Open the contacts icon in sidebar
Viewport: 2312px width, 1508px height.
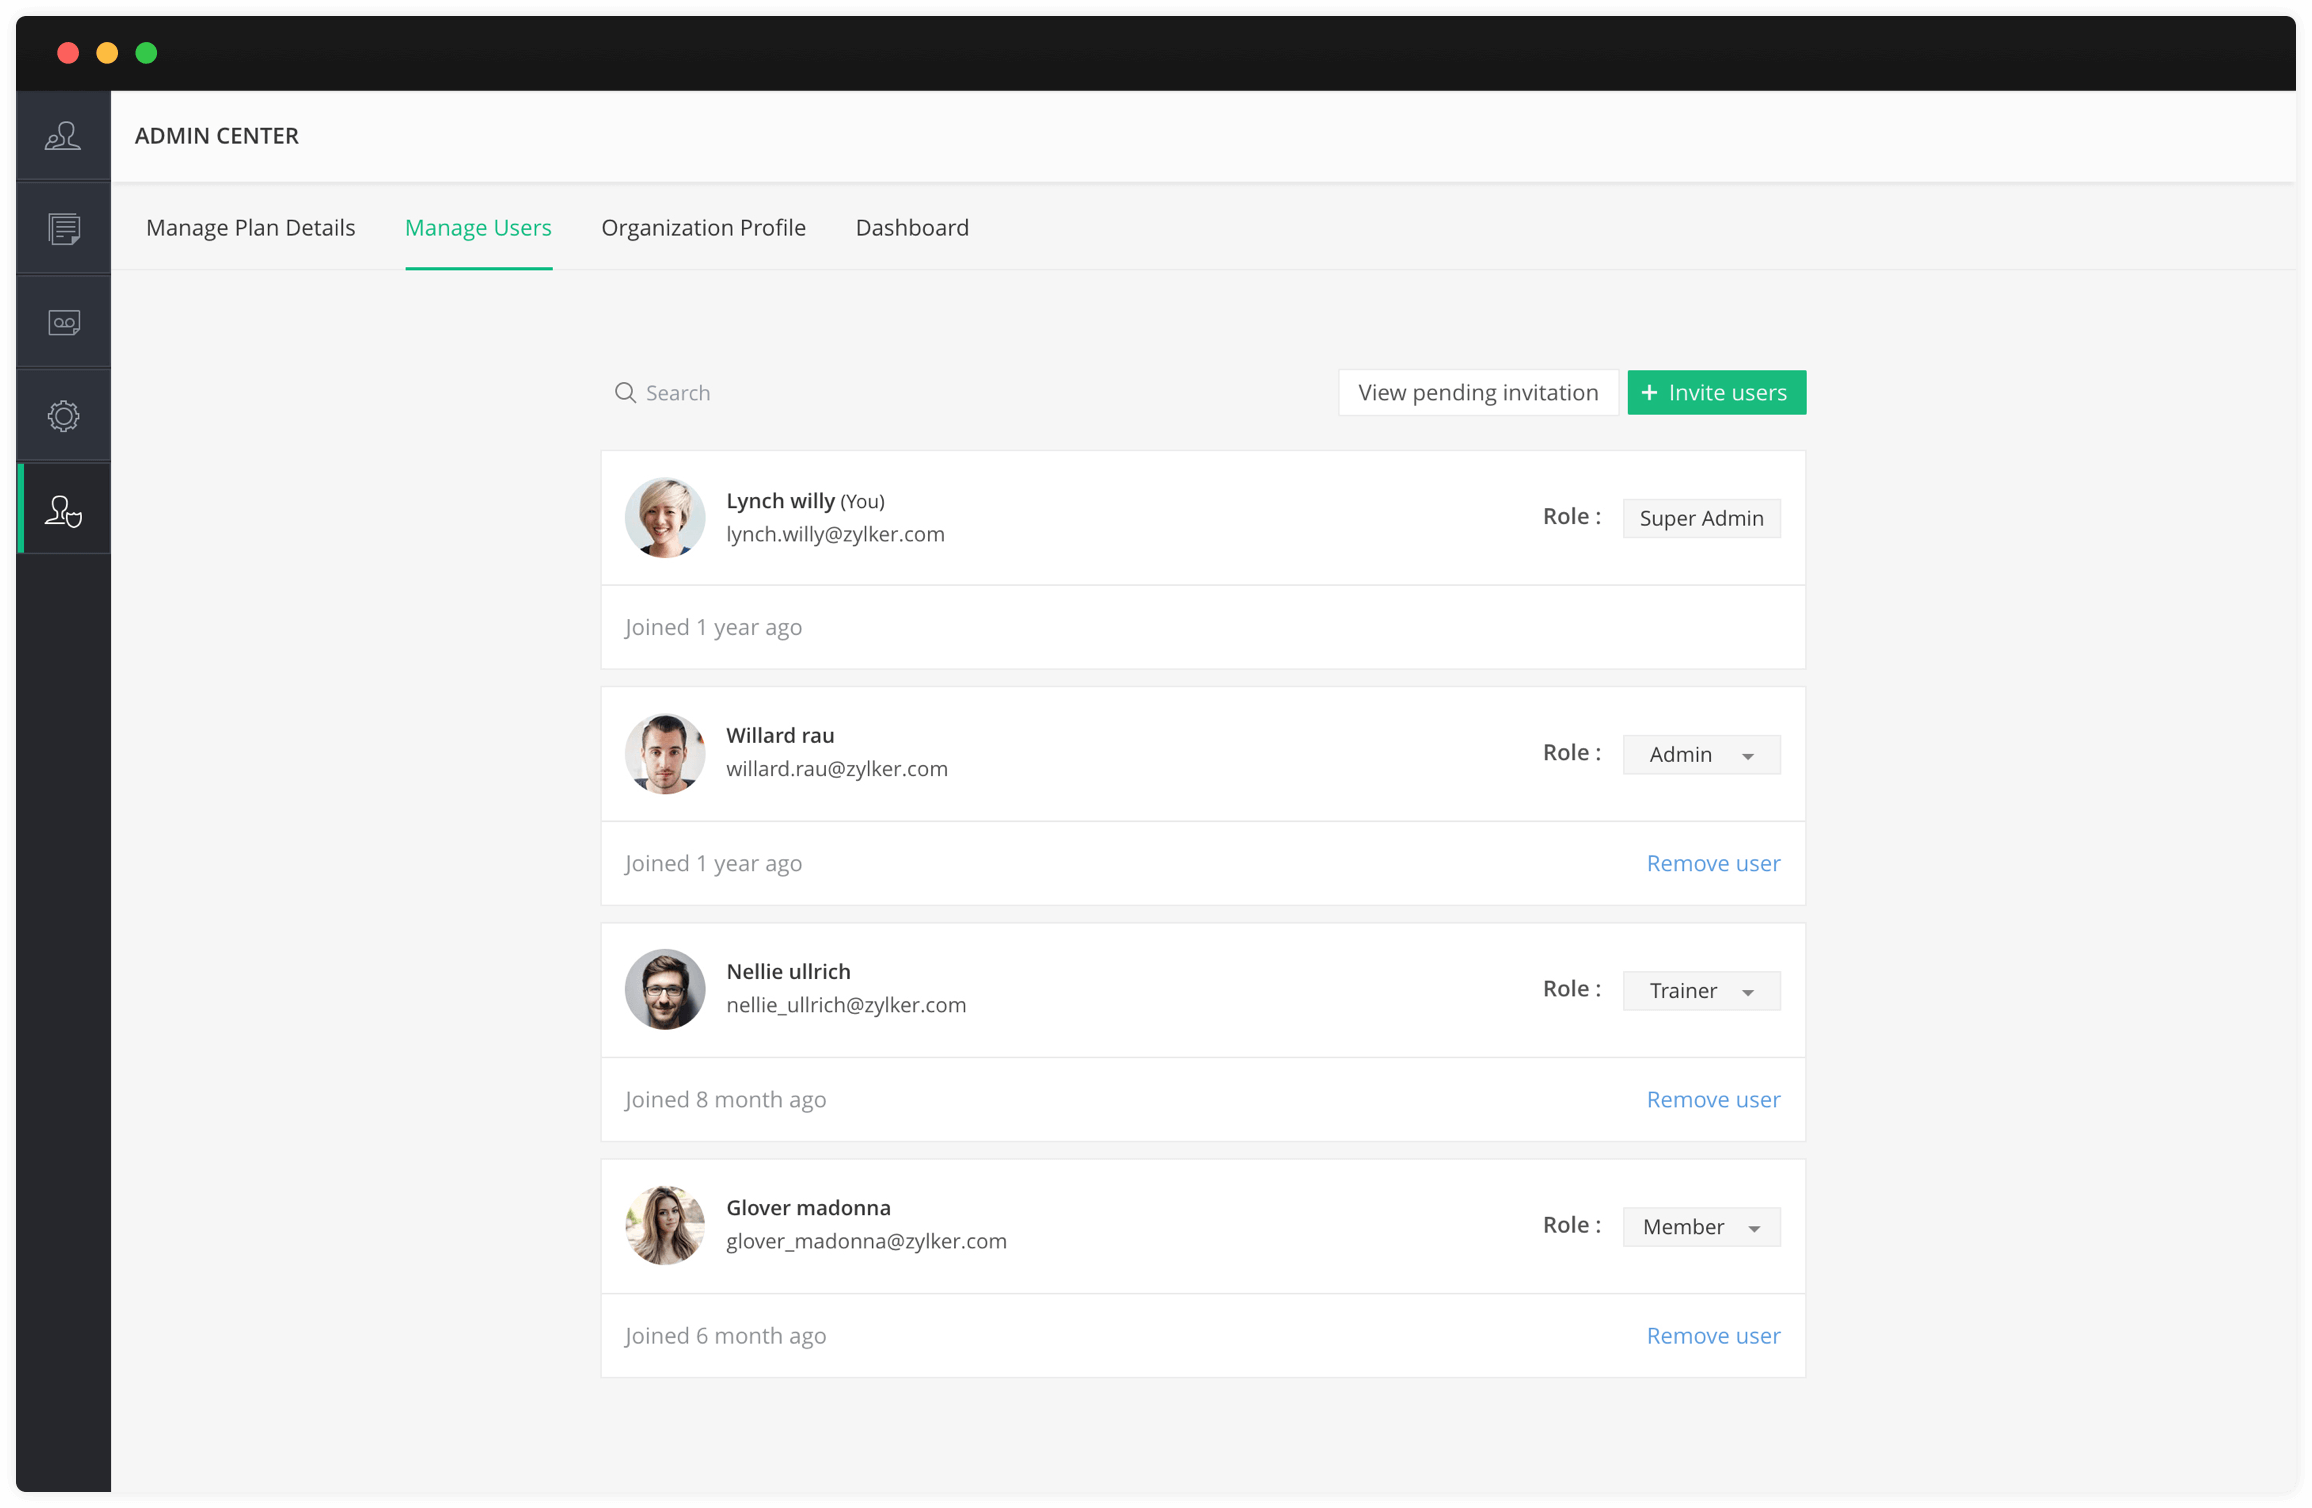tap(63, 136)
